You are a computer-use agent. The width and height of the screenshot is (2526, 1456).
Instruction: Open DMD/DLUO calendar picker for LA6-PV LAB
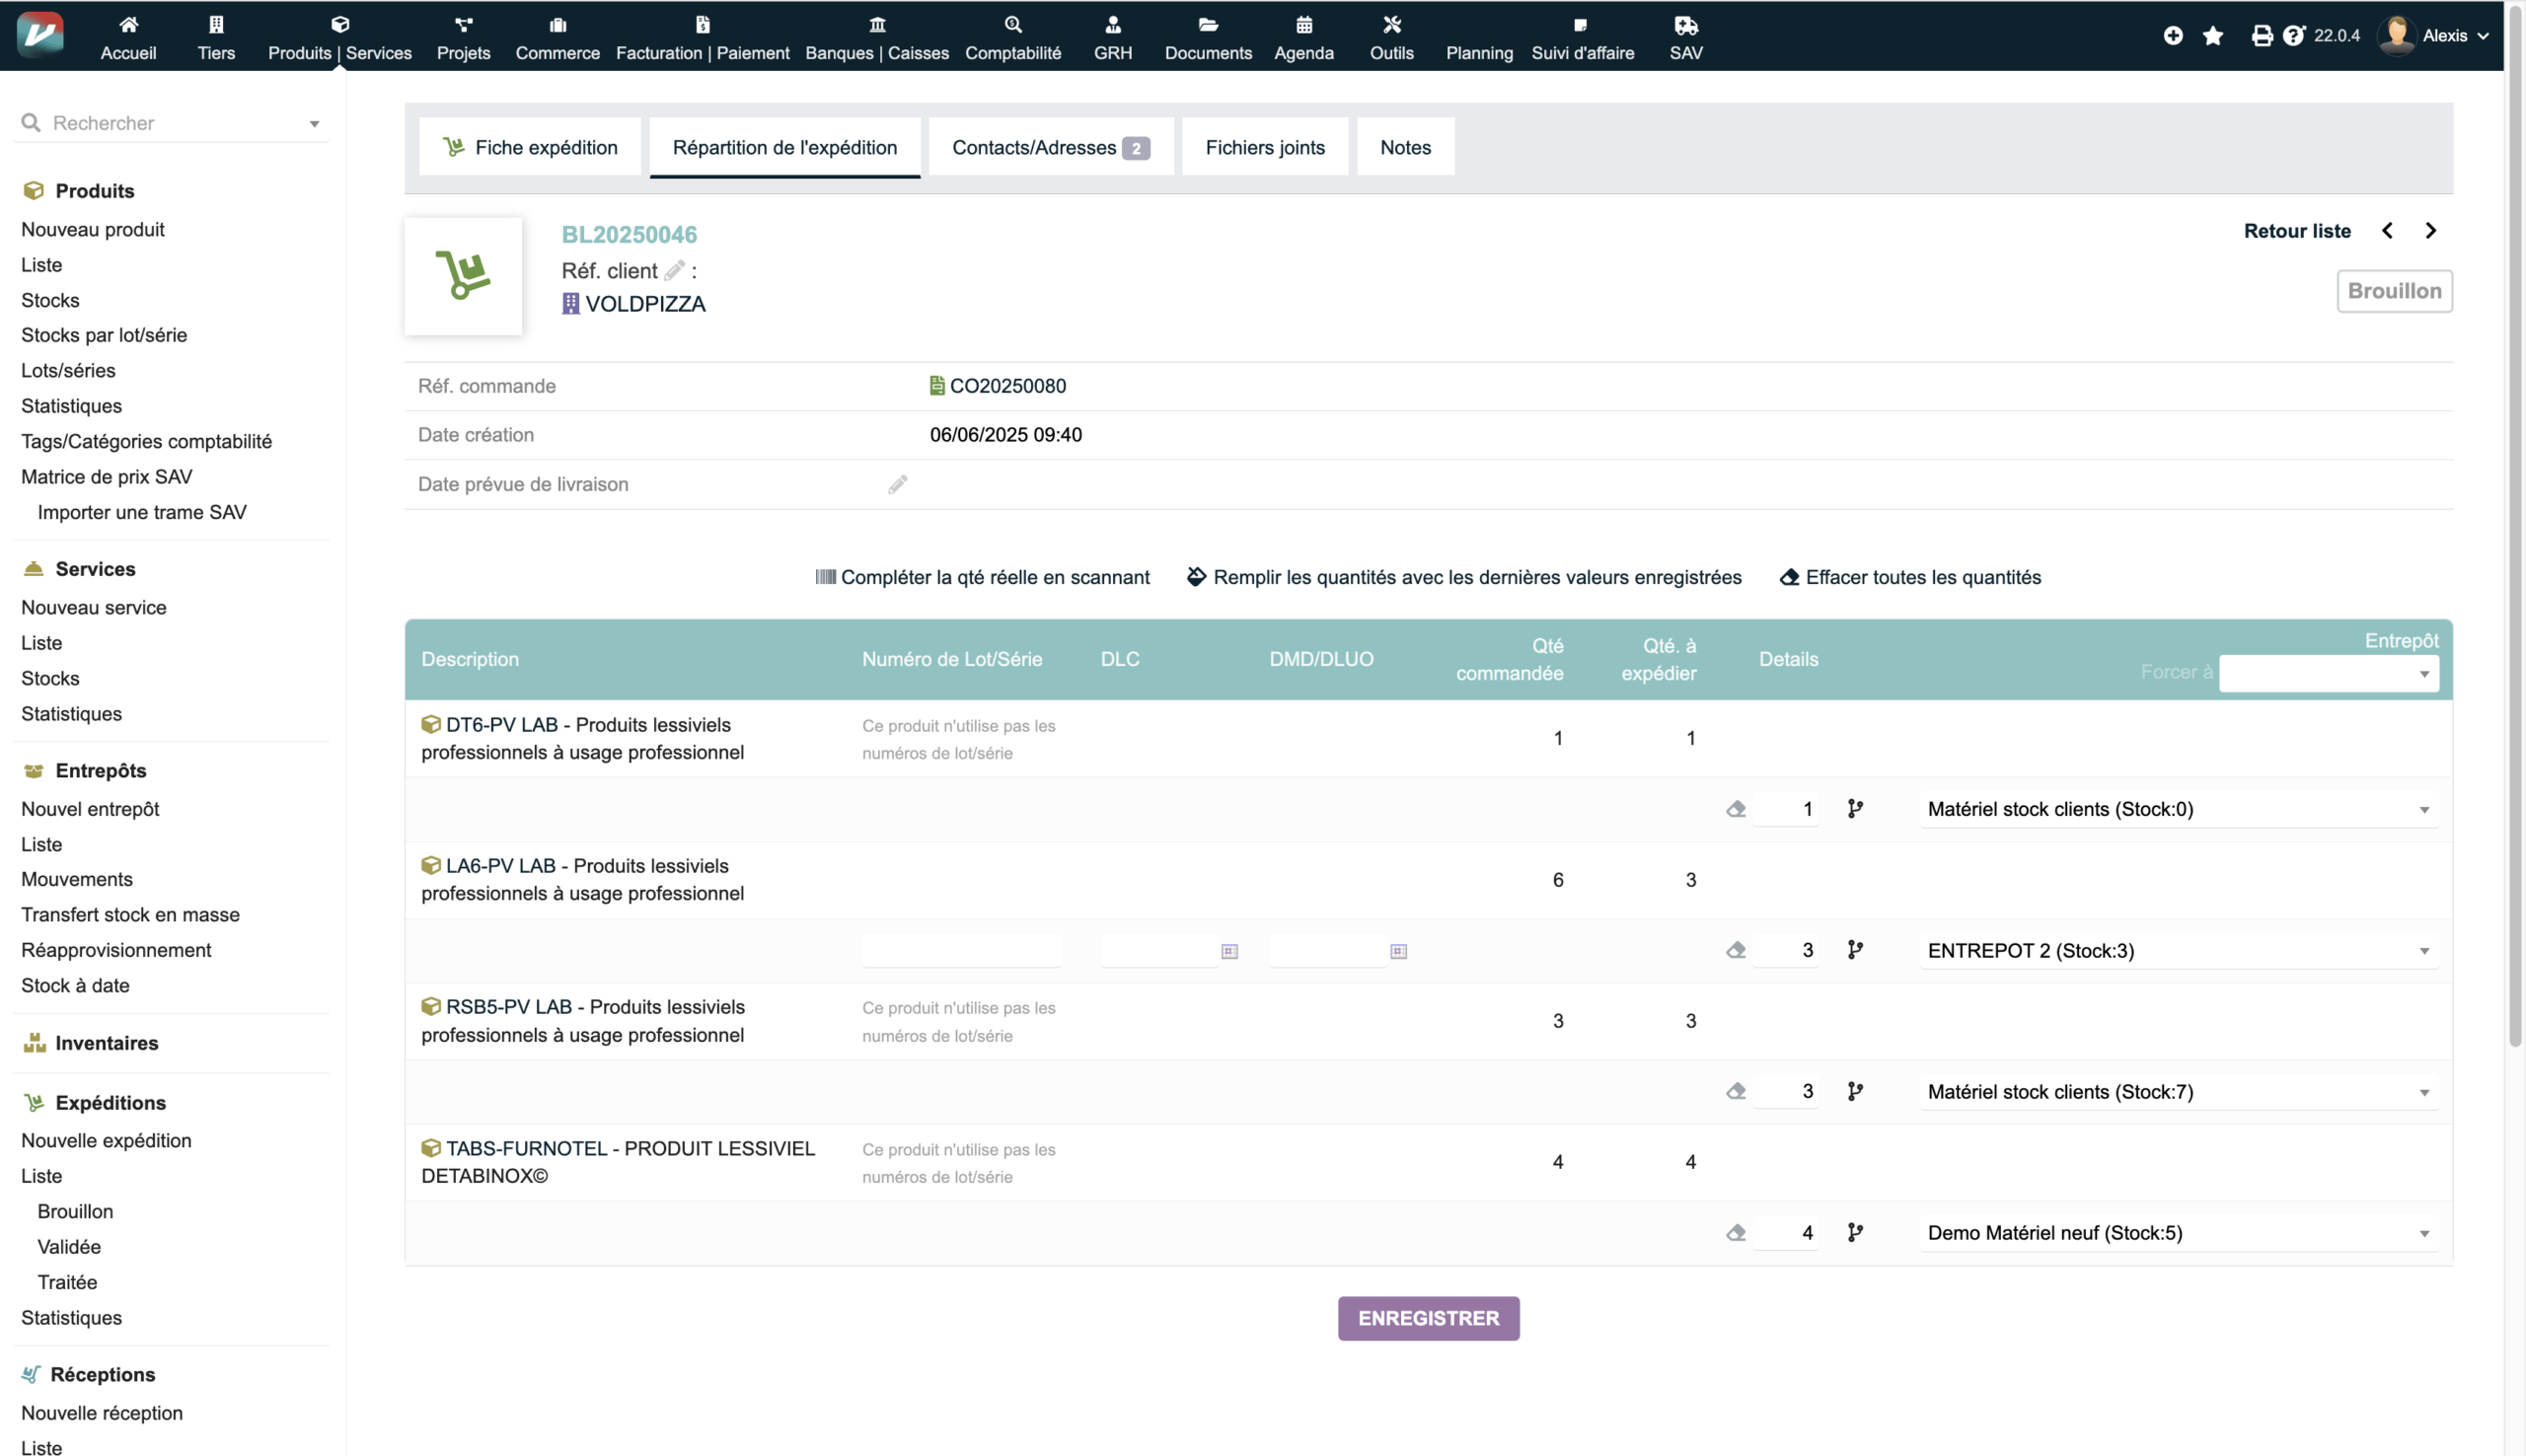(x=1398, y=951)
